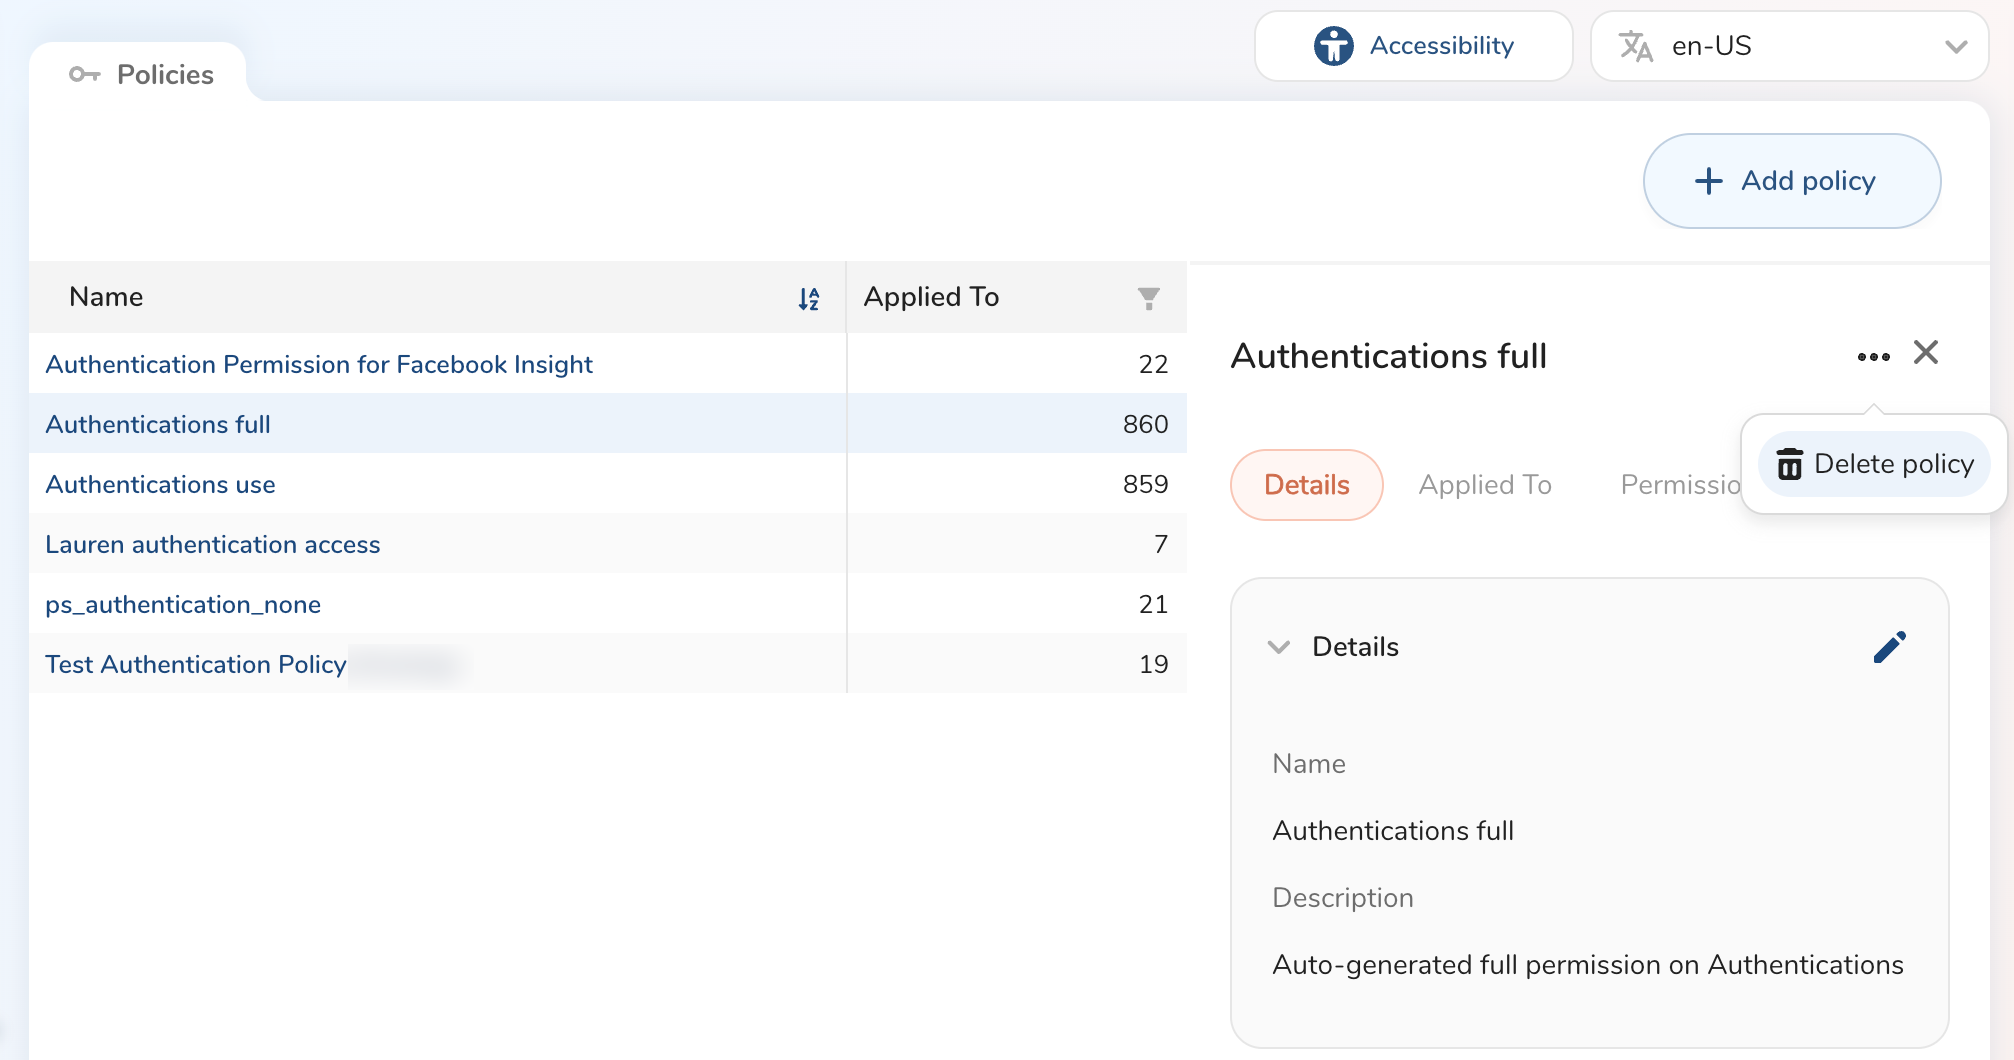Image resolution: width=2014 pixels, height=1060 pixels.
Task: Open the Permissions tab
Action: (x=1680, y=485)
